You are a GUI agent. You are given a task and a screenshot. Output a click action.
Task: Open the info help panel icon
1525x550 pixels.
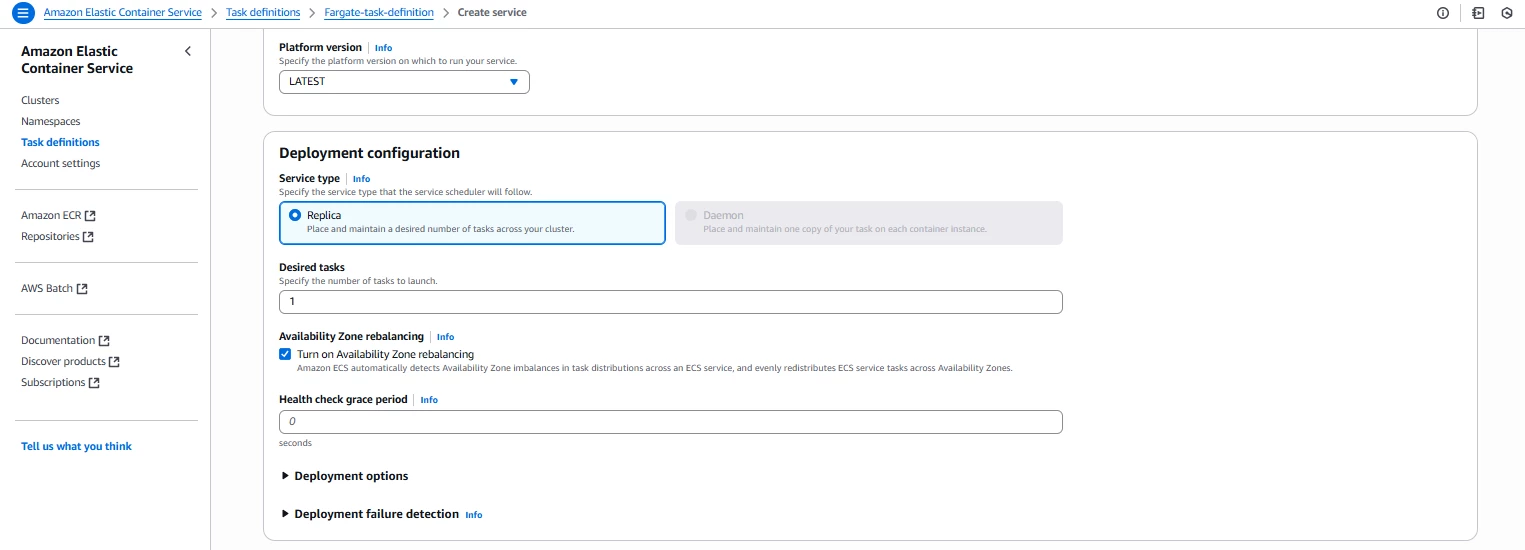pyautogui.click(x=1443, y=13)
